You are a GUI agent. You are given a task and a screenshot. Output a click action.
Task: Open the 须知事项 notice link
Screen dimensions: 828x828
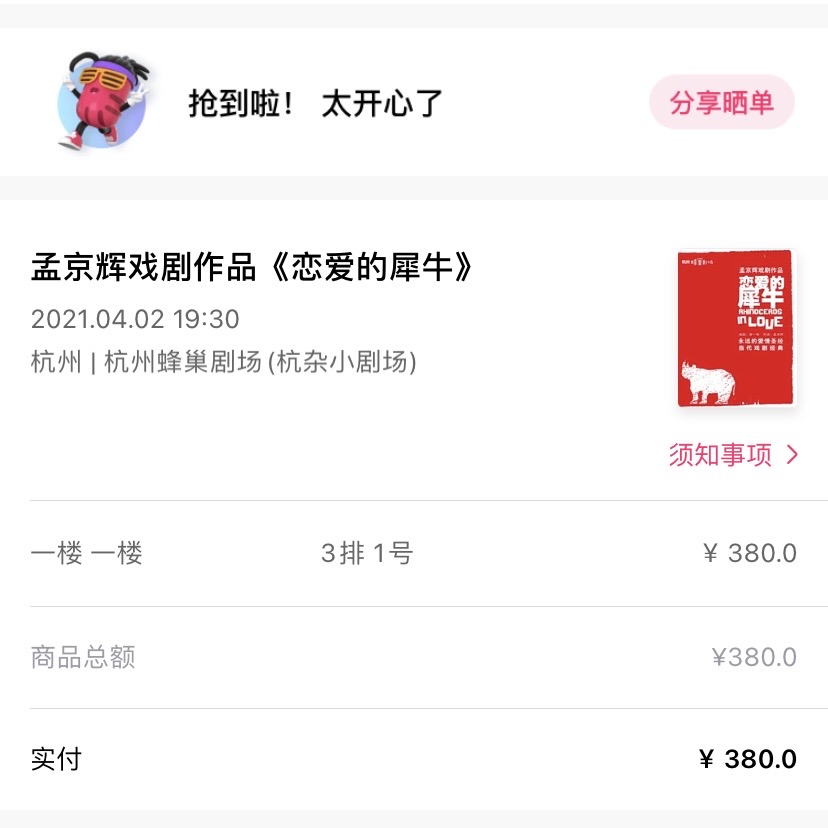pos(721,455)
